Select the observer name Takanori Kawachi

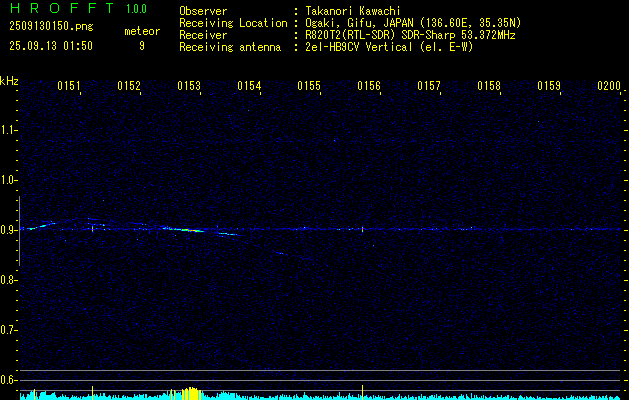point(352,11)
